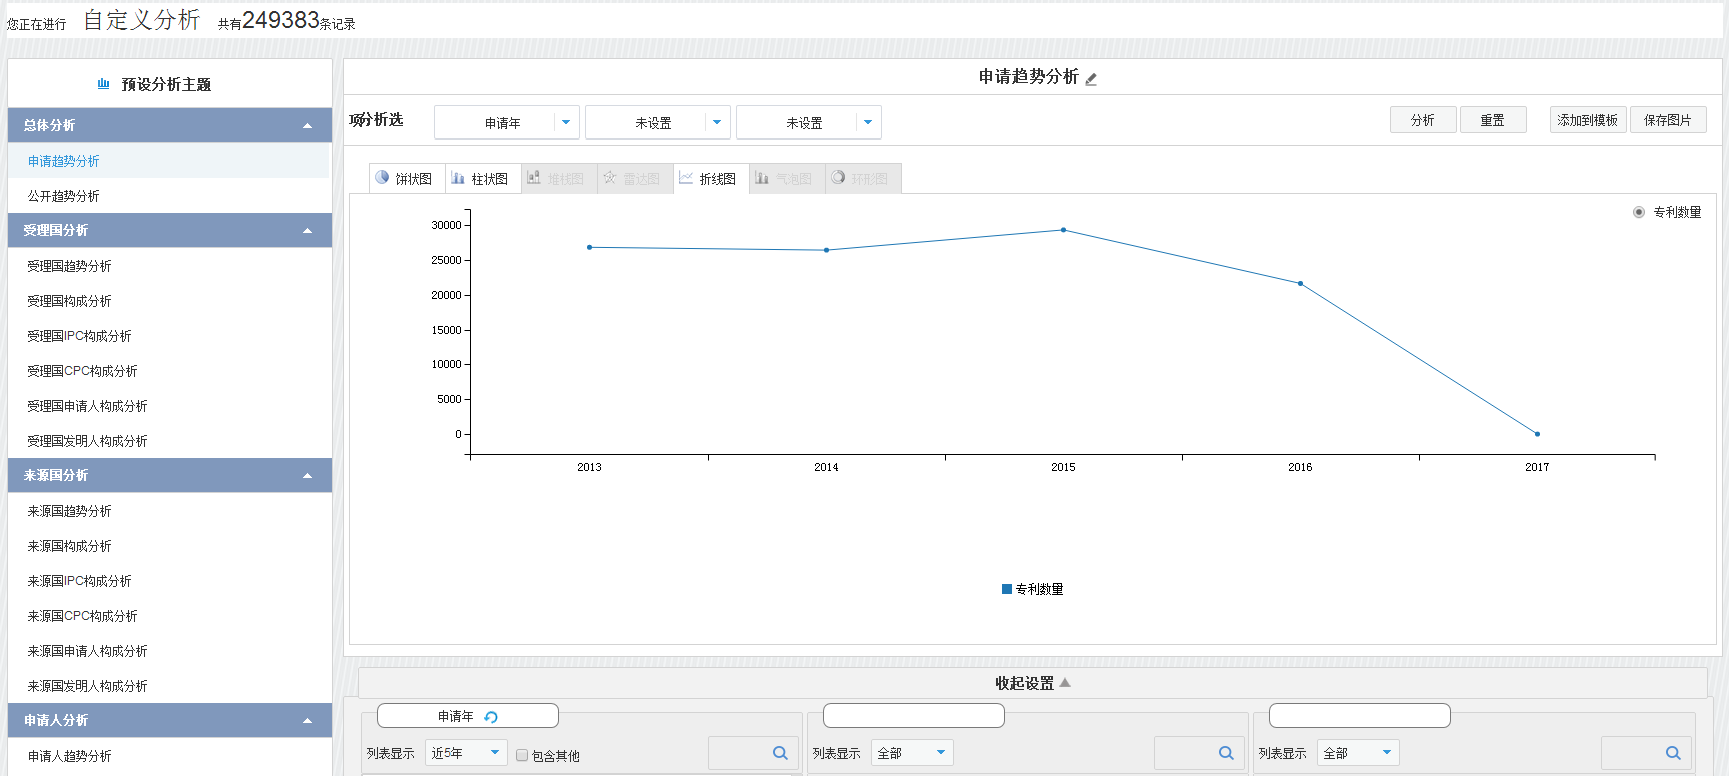Switch to the 柱状图 bar chart view
The image size is (1729, 776).
tap(480, 179)
